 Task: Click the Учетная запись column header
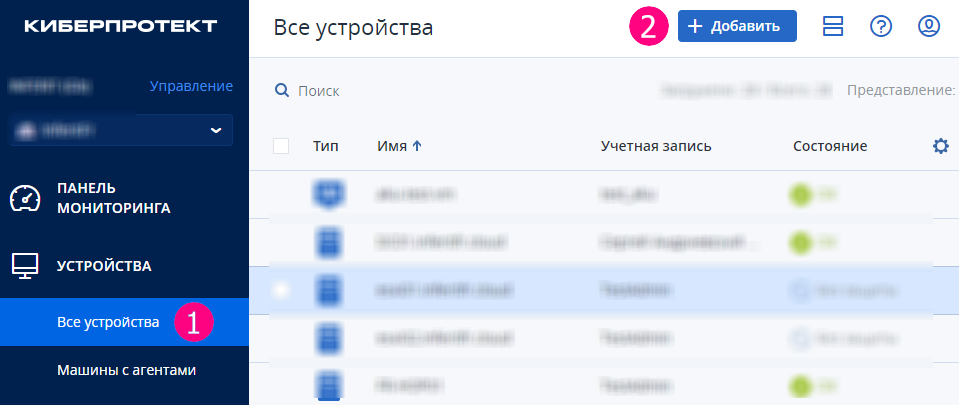[656, 146]
